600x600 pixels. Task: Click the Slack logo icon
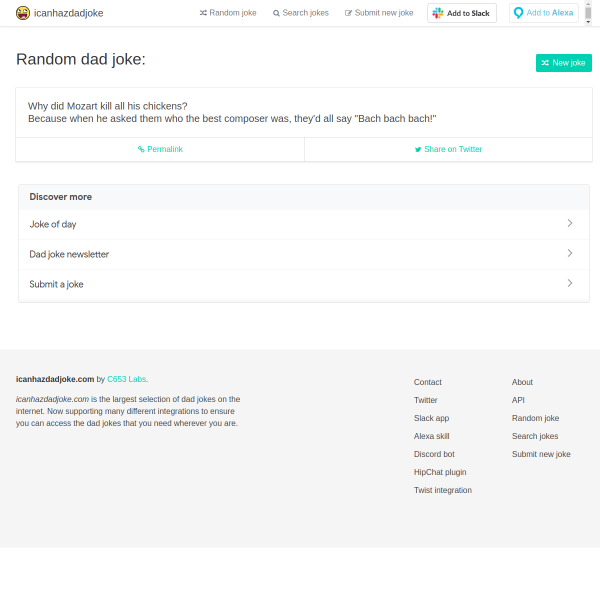coord(438,13)
